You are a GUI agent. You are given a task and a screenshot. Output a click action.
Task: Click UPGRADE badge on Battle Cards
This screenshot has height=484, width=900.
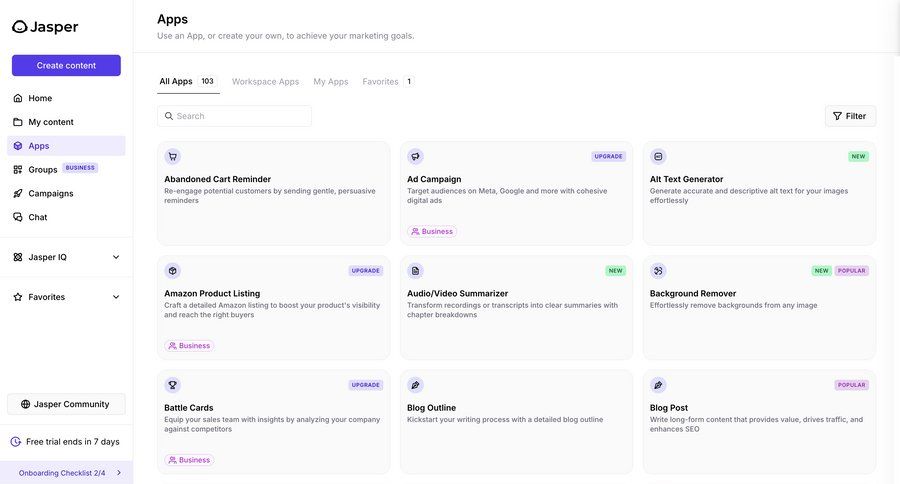(x=366, y=385)
